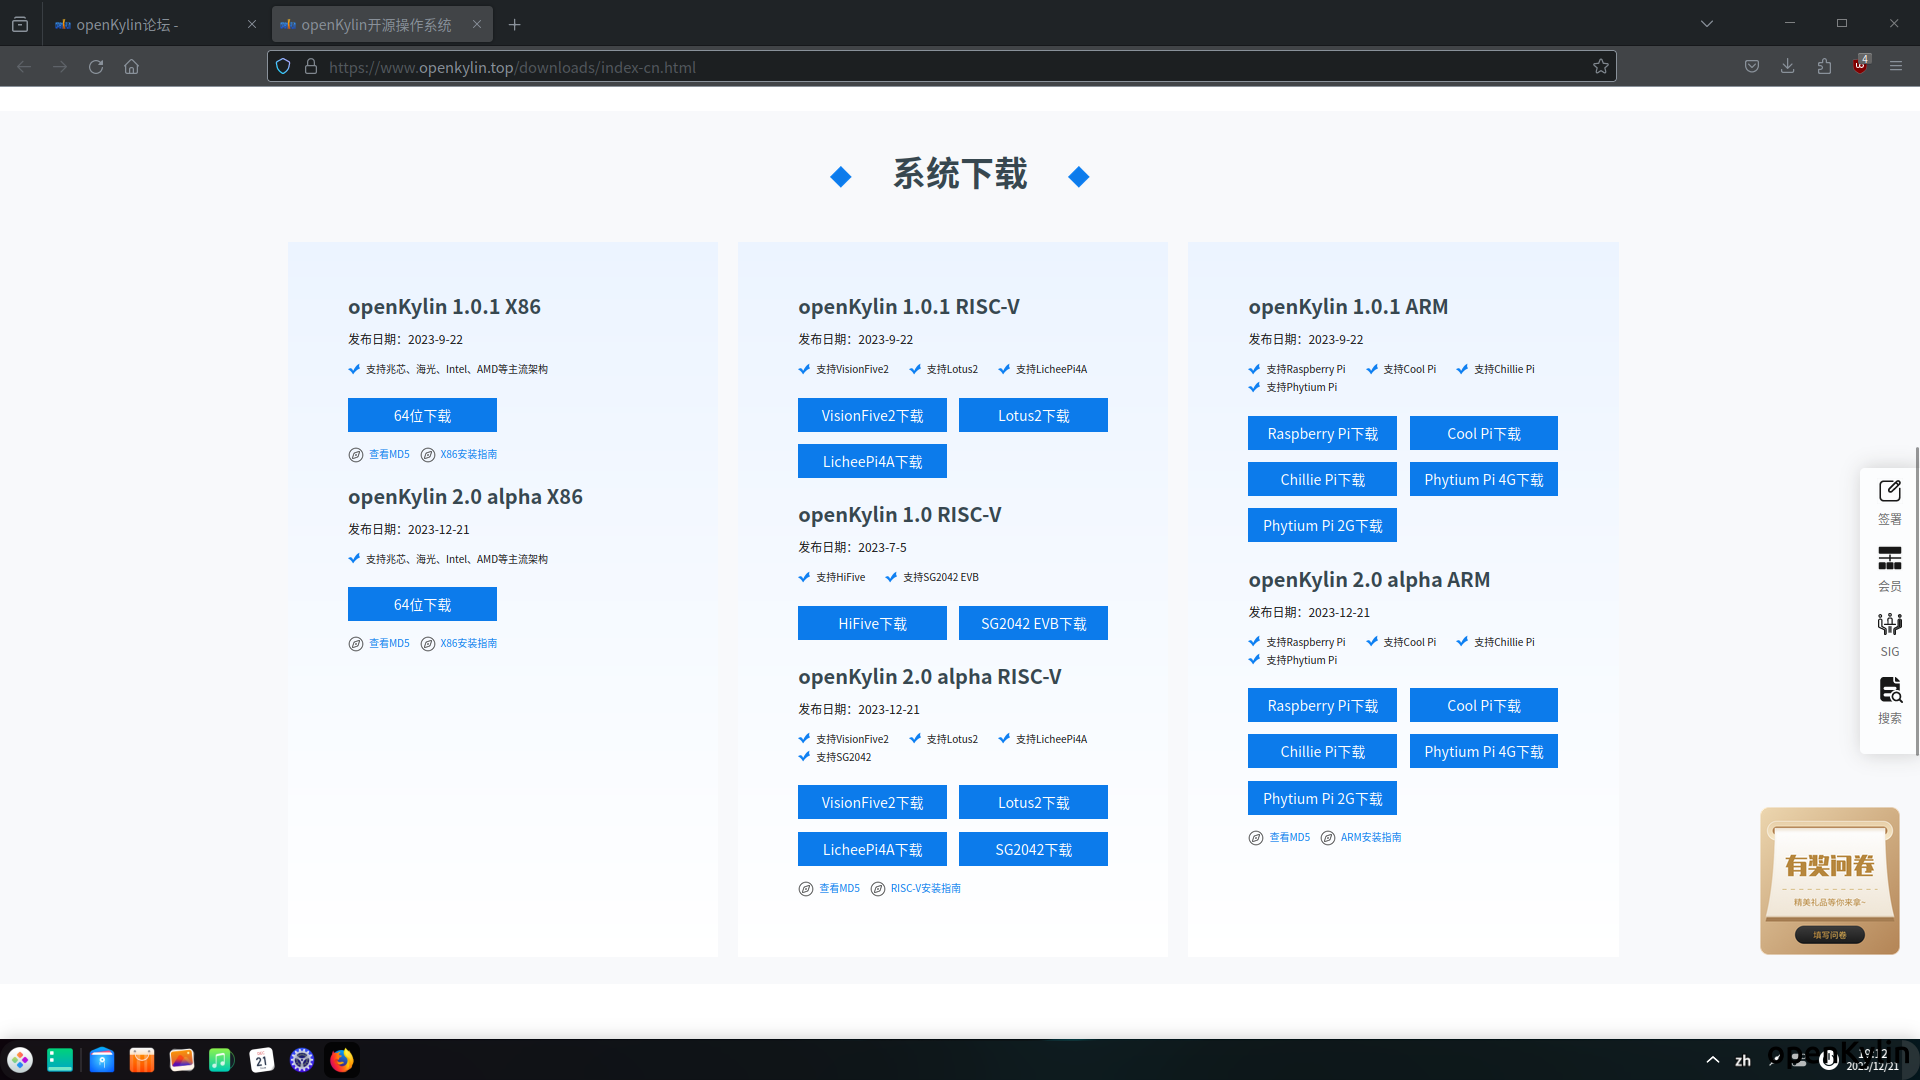Open Firefox from the taskbar

[342, 1060]
